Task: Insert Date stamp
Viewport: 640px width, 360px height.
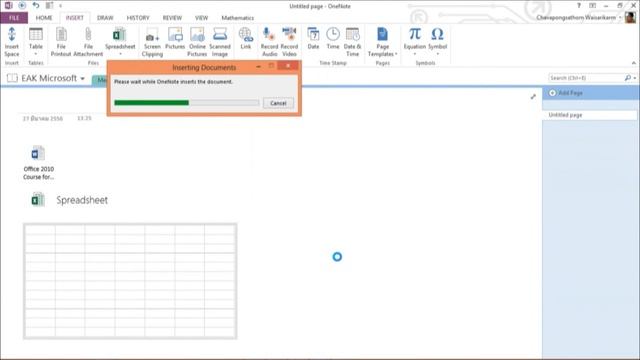Action: 313,38
